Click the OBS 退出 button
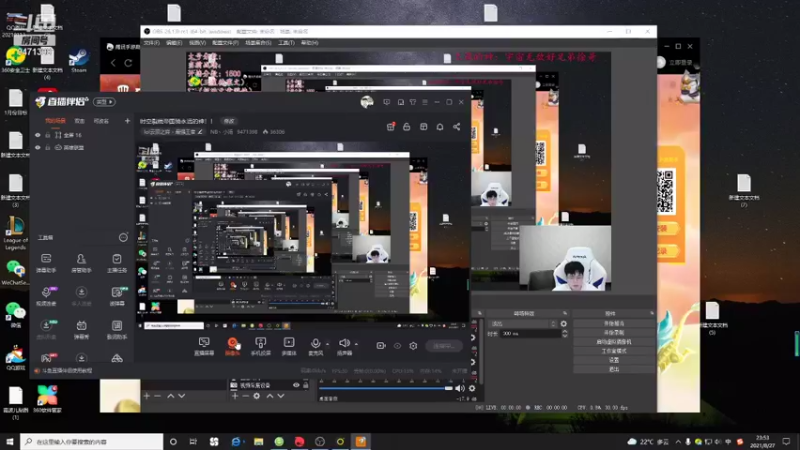 click(614, 369)
